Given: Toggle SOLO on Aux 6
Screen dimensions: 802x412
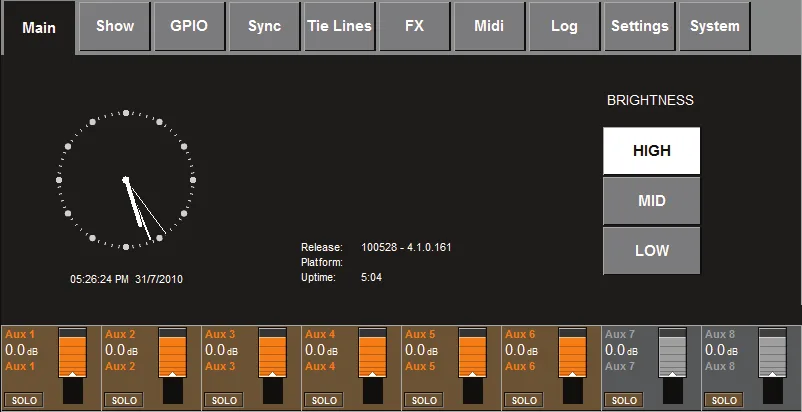Looking at the screenshot, I should click(524, 400).
